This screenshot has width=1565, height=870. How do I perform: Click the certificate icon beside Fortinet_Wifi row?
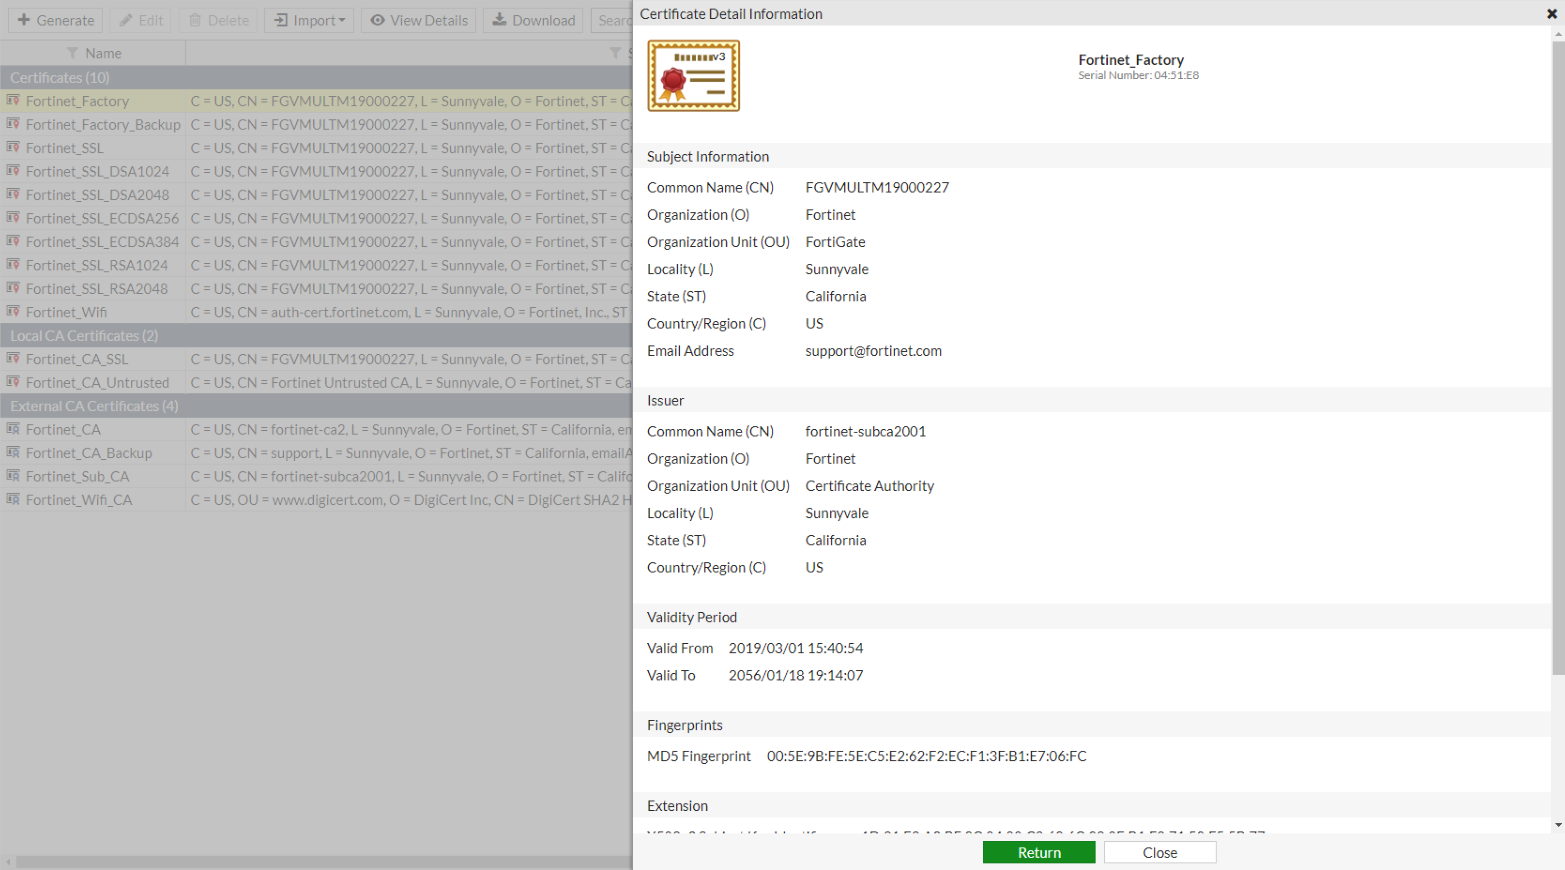[x=13, y=311]
